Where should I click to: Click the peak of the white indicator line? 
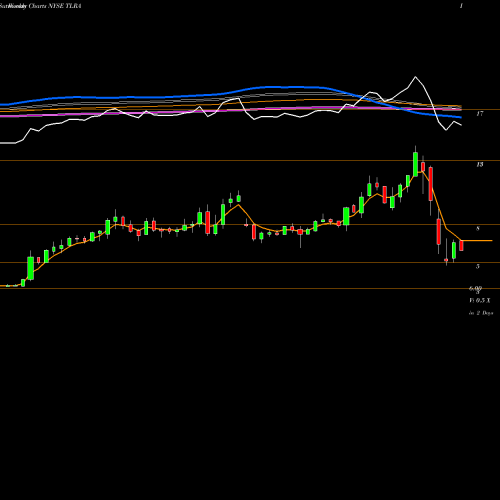415,77
